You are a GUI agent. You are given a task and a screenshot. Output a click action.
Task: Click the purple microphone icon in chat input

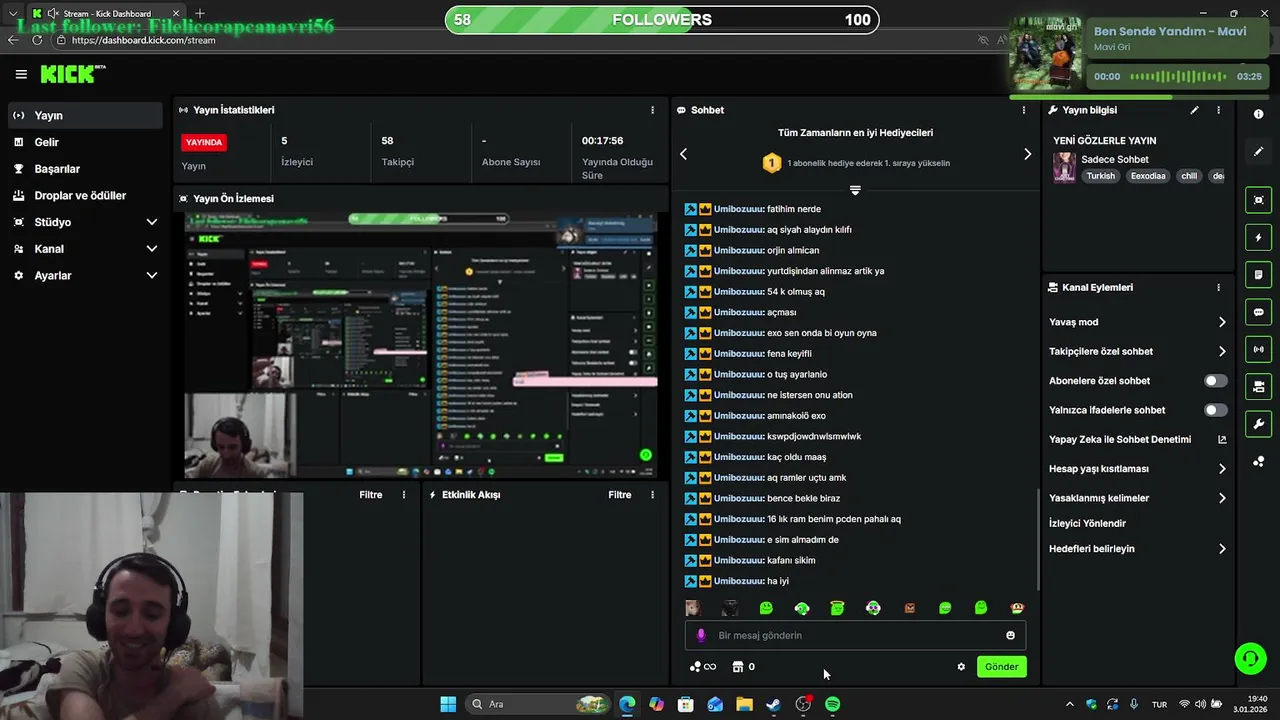tap(701, 635)
